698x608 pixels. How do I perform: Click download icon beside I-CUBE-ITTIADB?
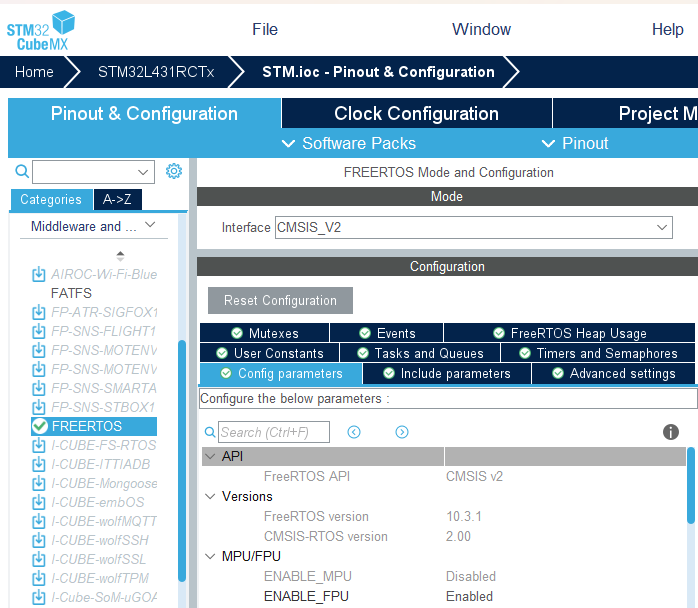pyautogui.click(x=39, y=464)
